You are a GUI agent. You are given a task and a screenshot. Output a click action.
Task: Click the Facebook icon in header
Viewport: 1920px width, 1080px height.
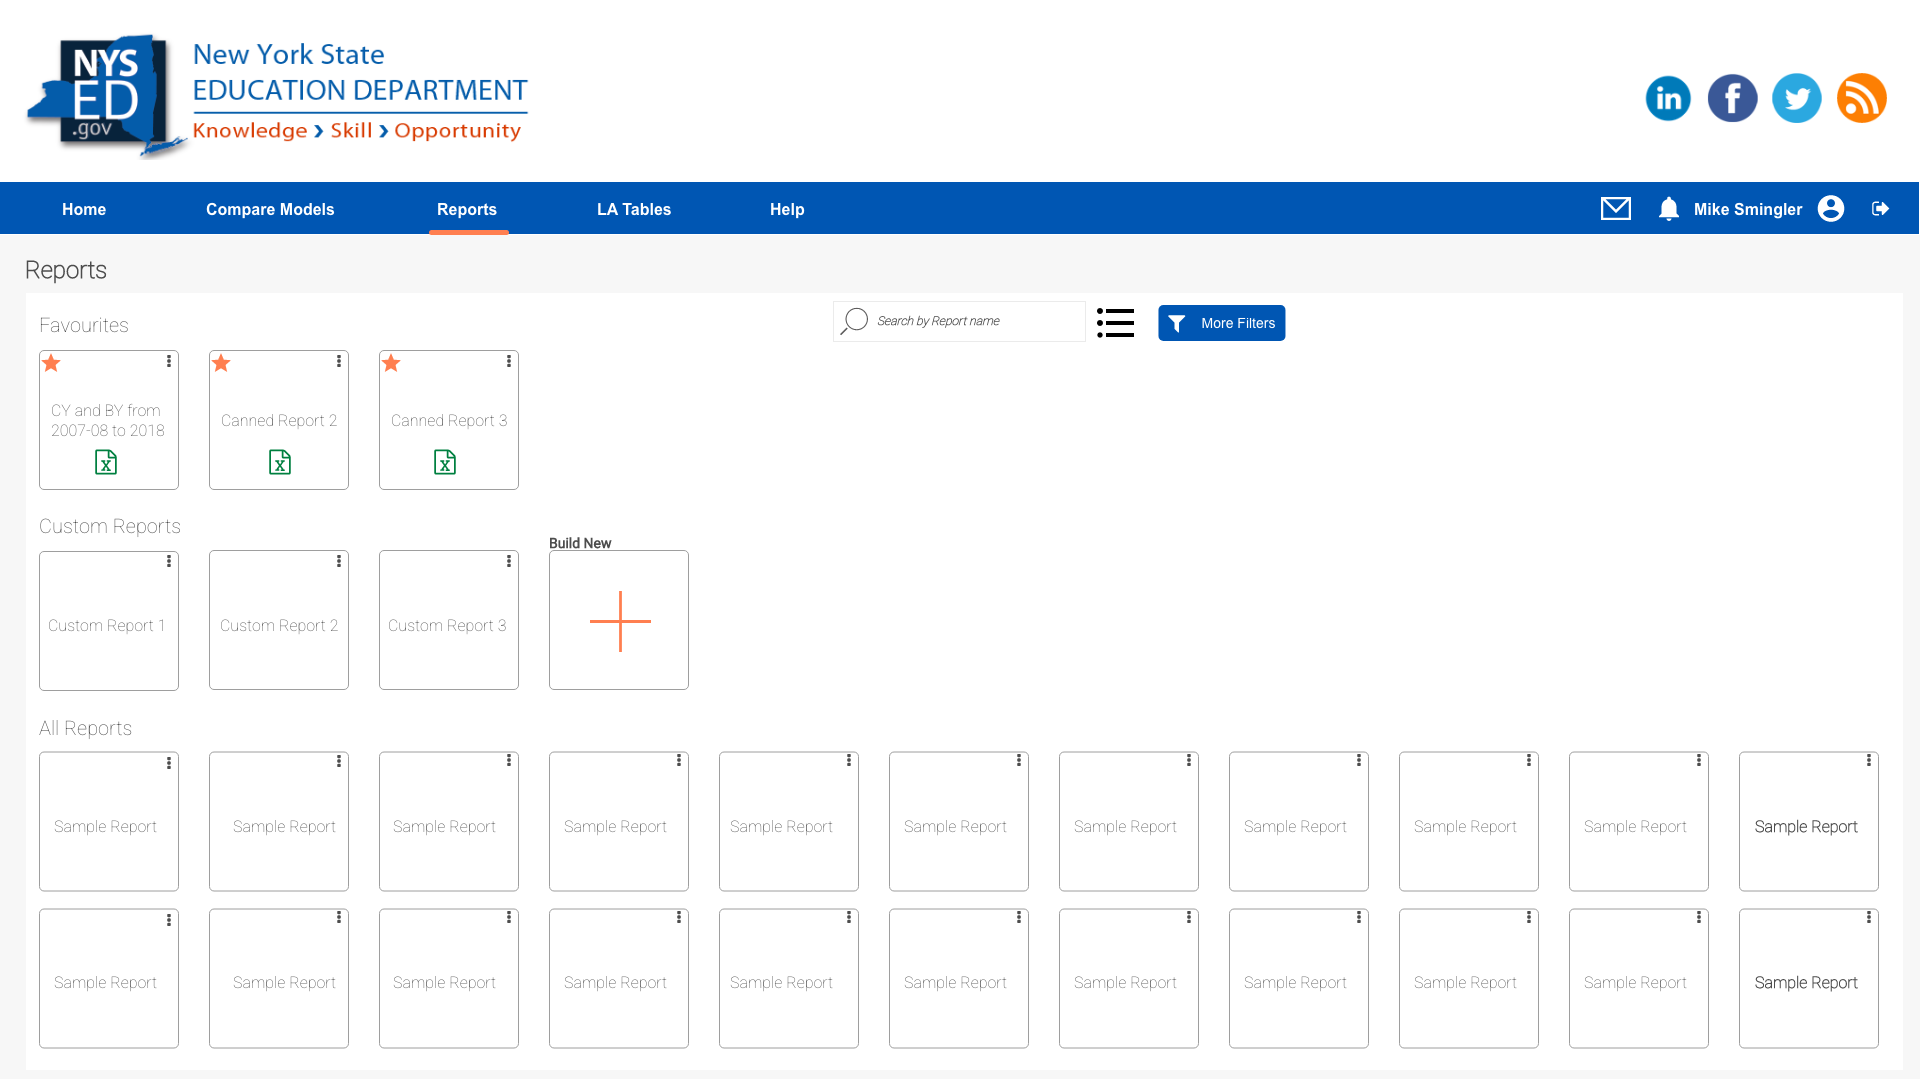tap(1732, 98)
